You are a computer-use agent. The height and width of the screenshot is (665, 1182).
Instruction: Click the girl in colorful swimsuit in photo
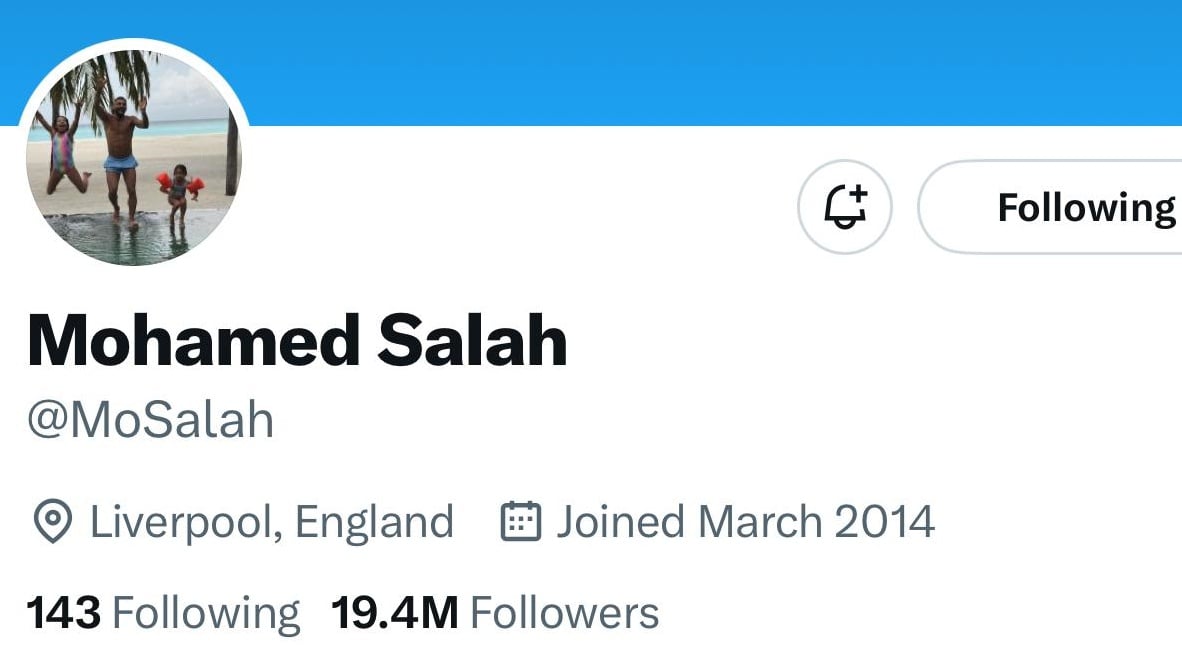[x=62, y=150]
